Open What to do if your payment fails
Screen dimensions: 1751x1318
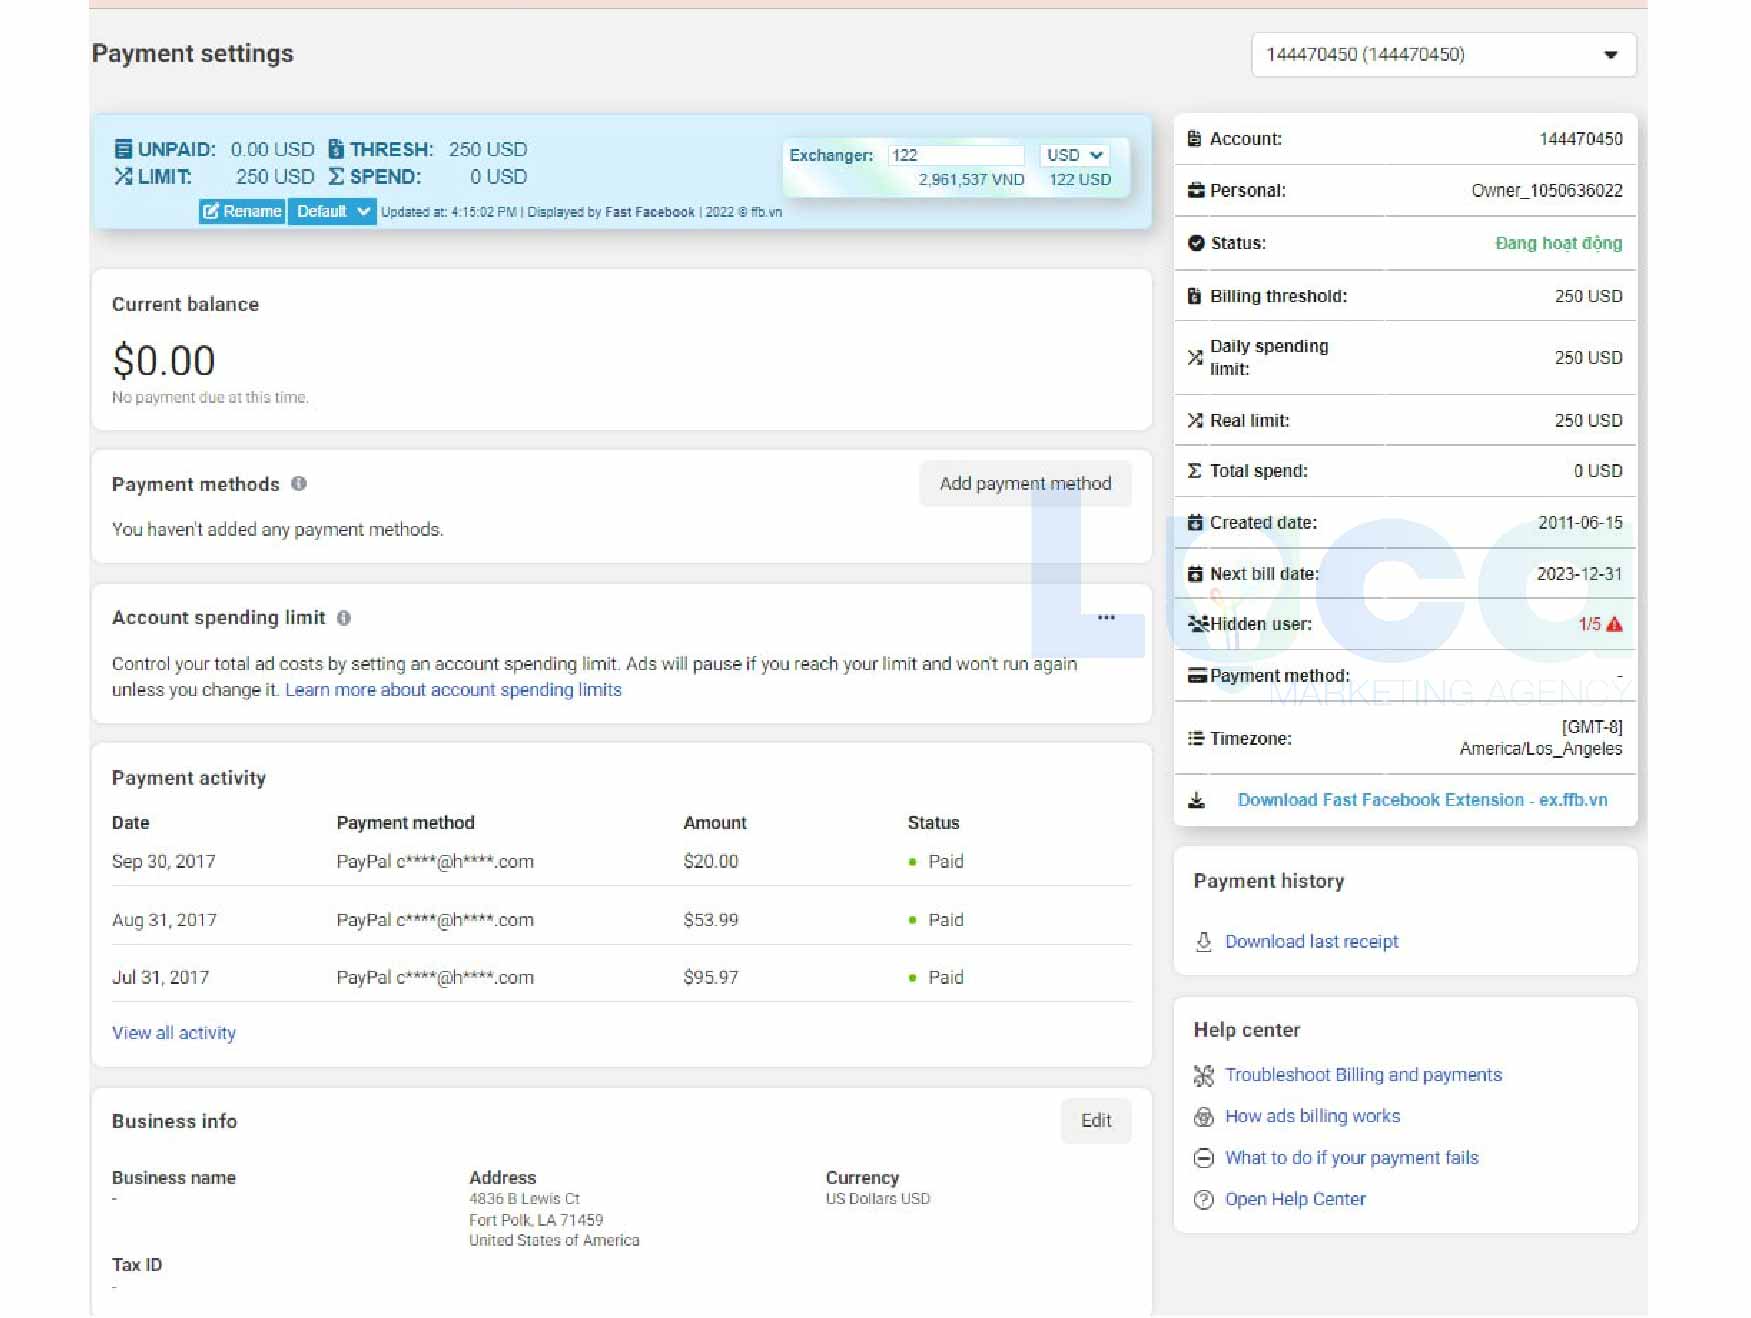click(x=1351, y=1158)
